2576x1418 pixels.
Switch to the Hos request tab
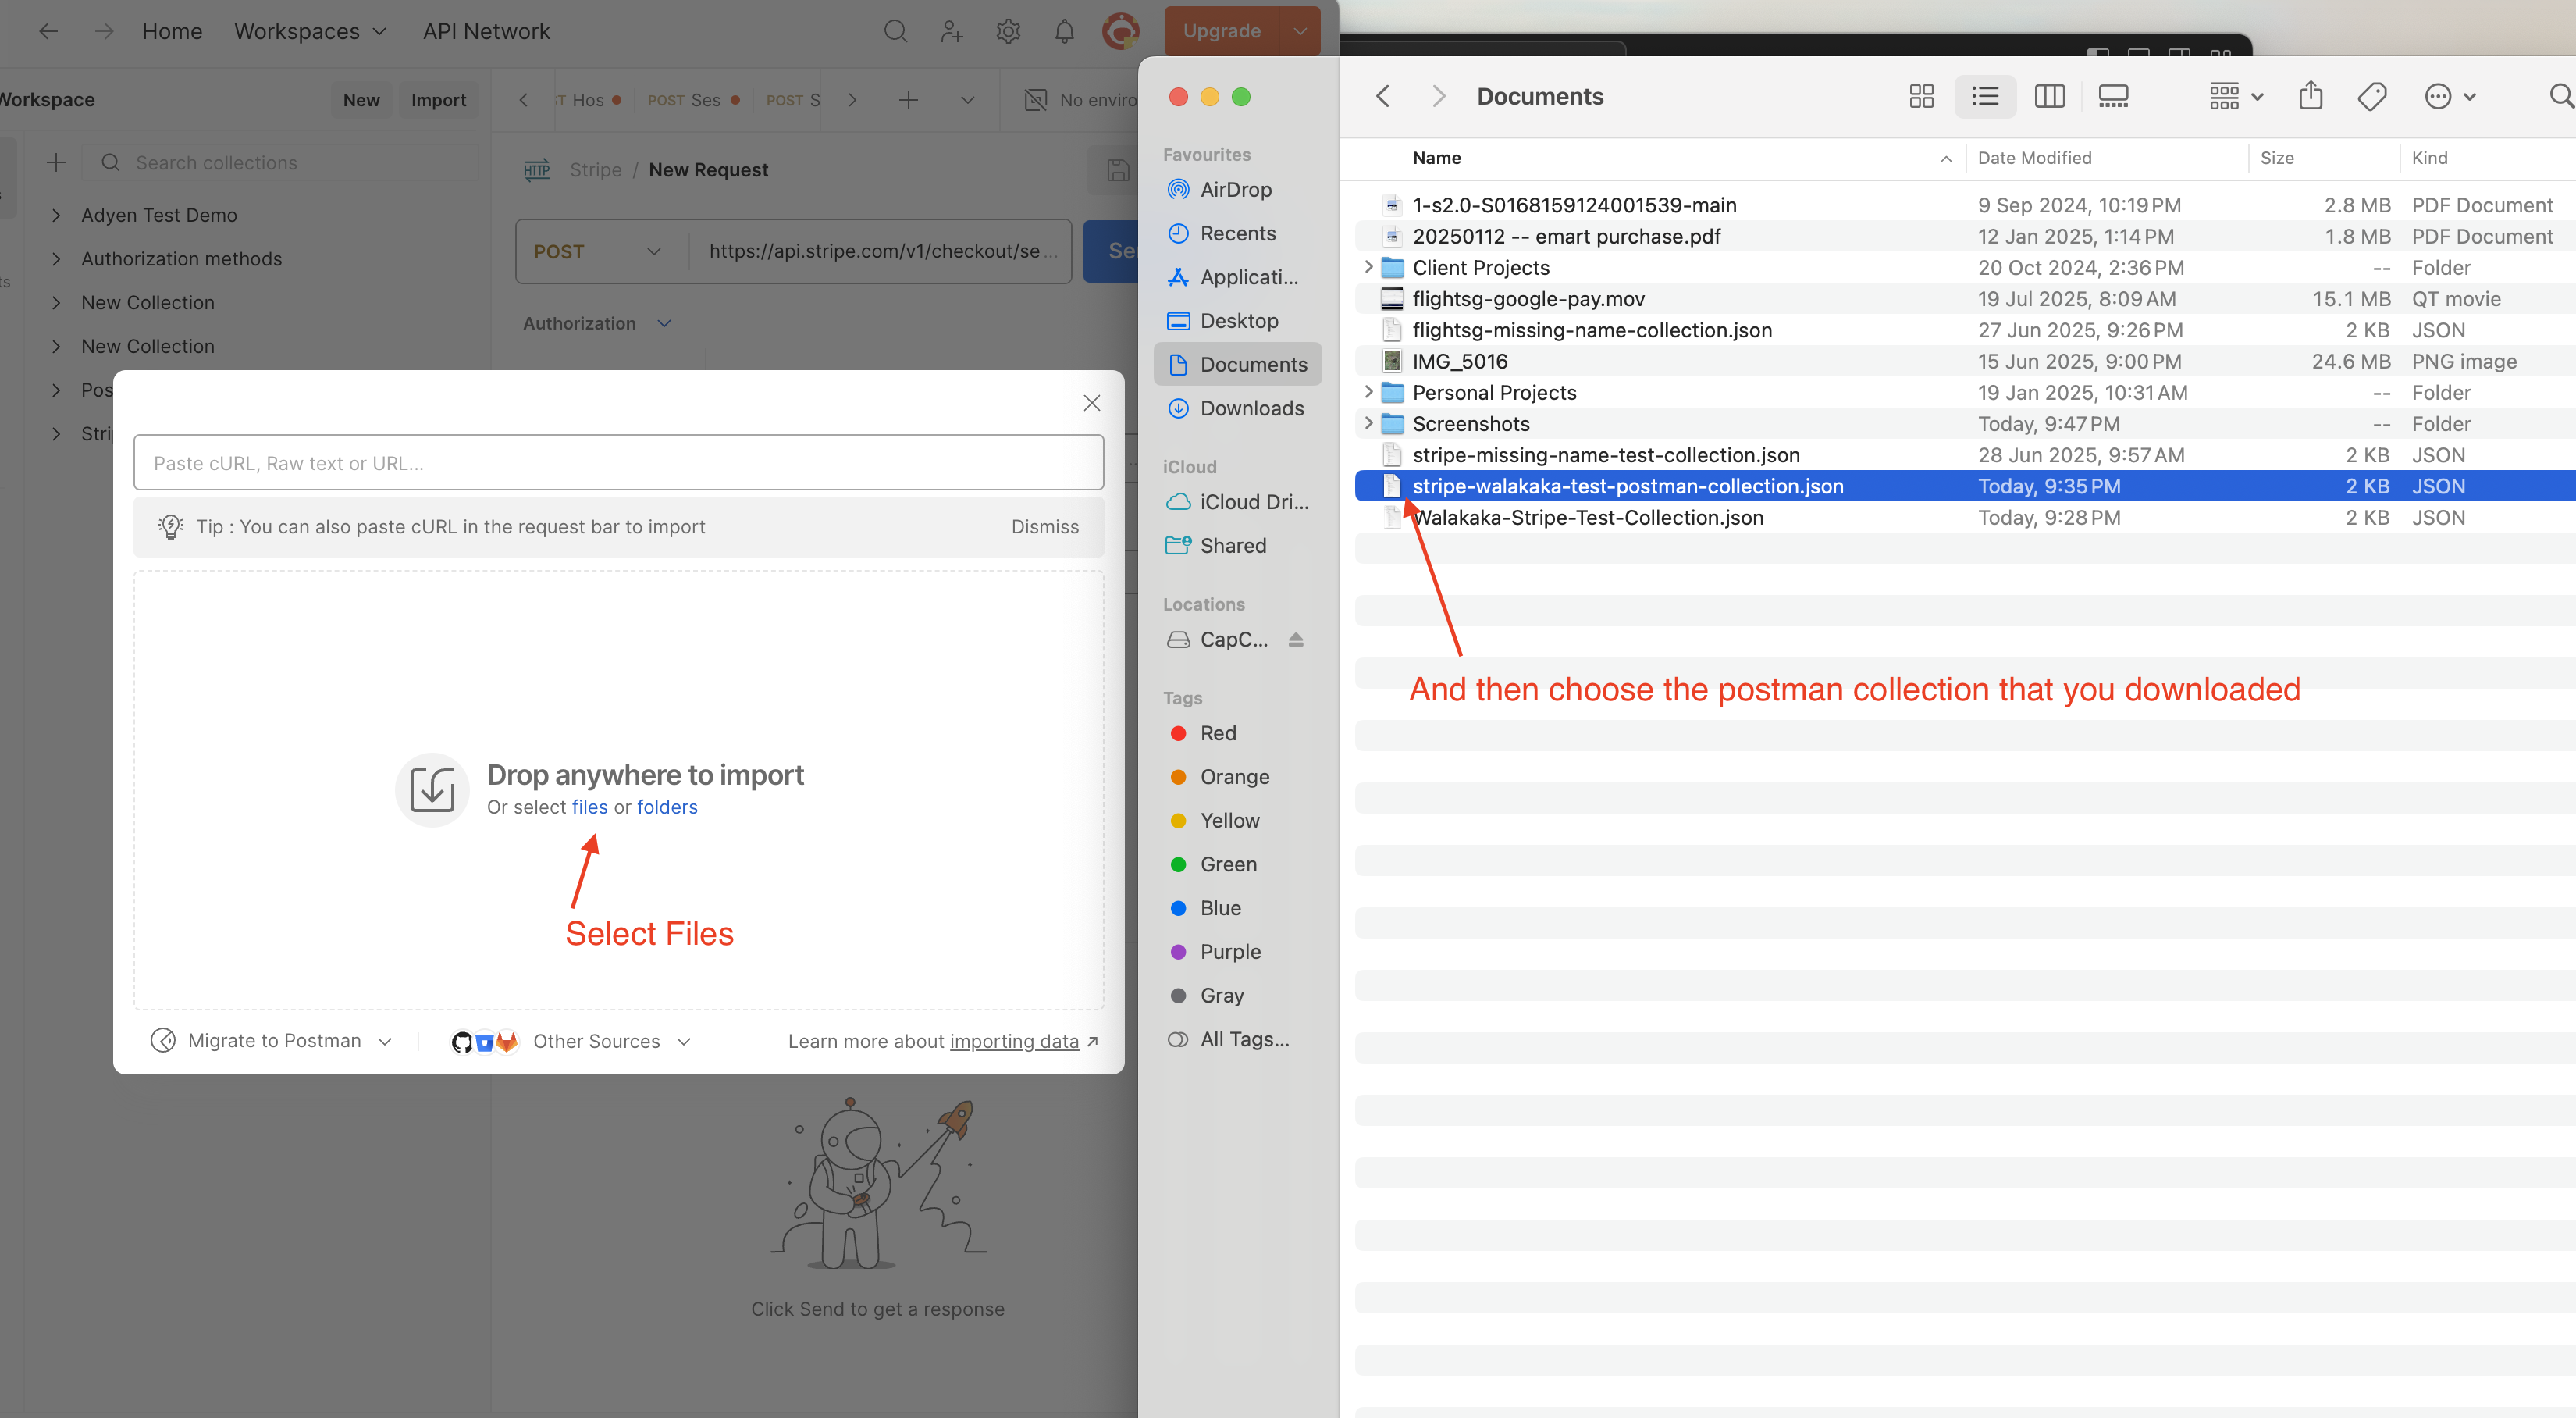(589, 100)
